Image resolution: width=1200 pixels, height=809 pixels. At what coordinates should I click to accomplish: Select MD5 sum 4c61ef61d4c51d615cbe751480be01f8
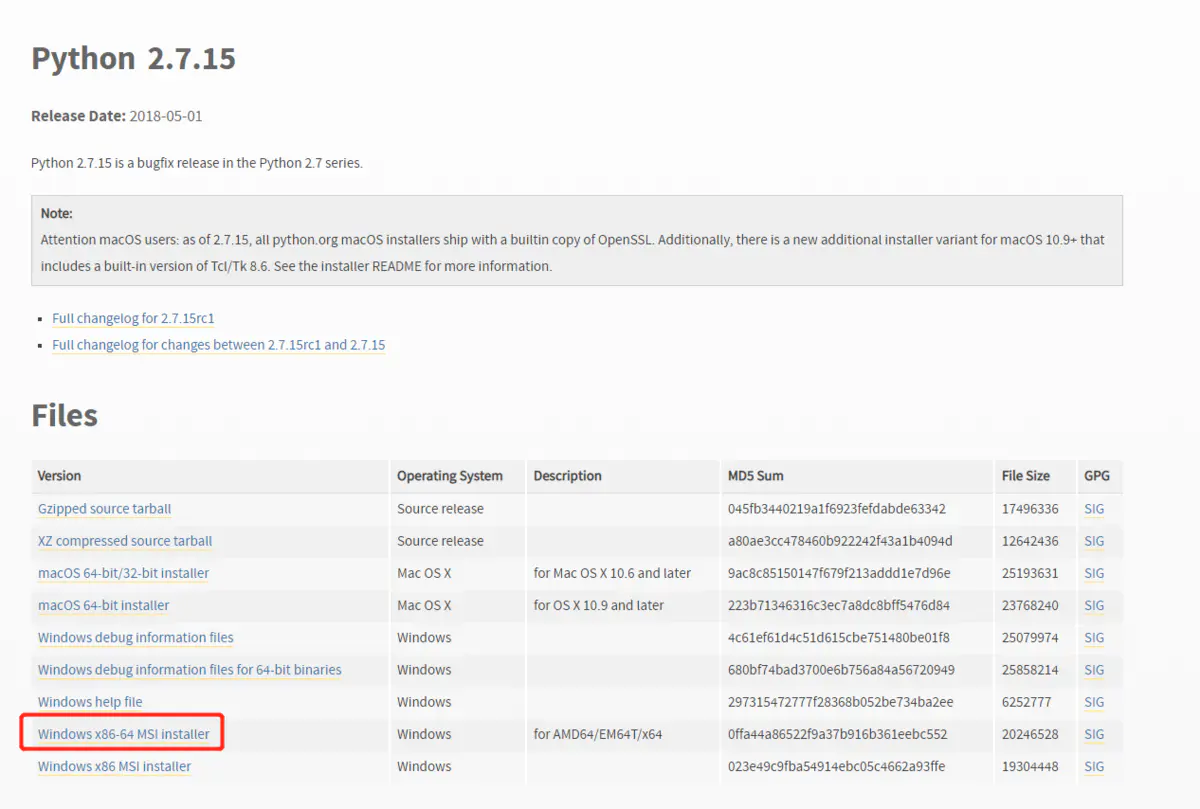point(839,637)
